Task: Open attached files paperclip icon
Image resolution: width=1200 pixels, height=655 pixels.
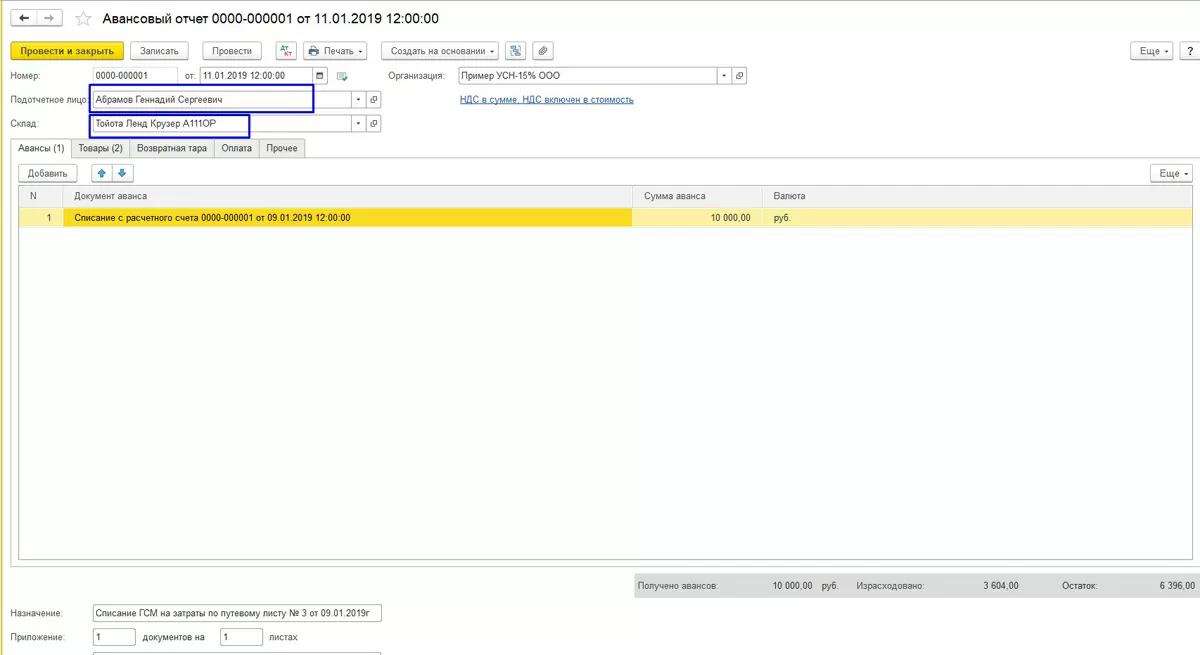Action: [542, 50]
